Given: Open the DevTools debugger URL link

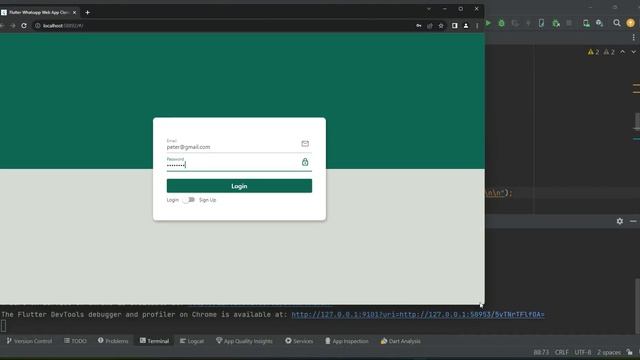Looking at the screenshot, I should (x=418, y=315).
